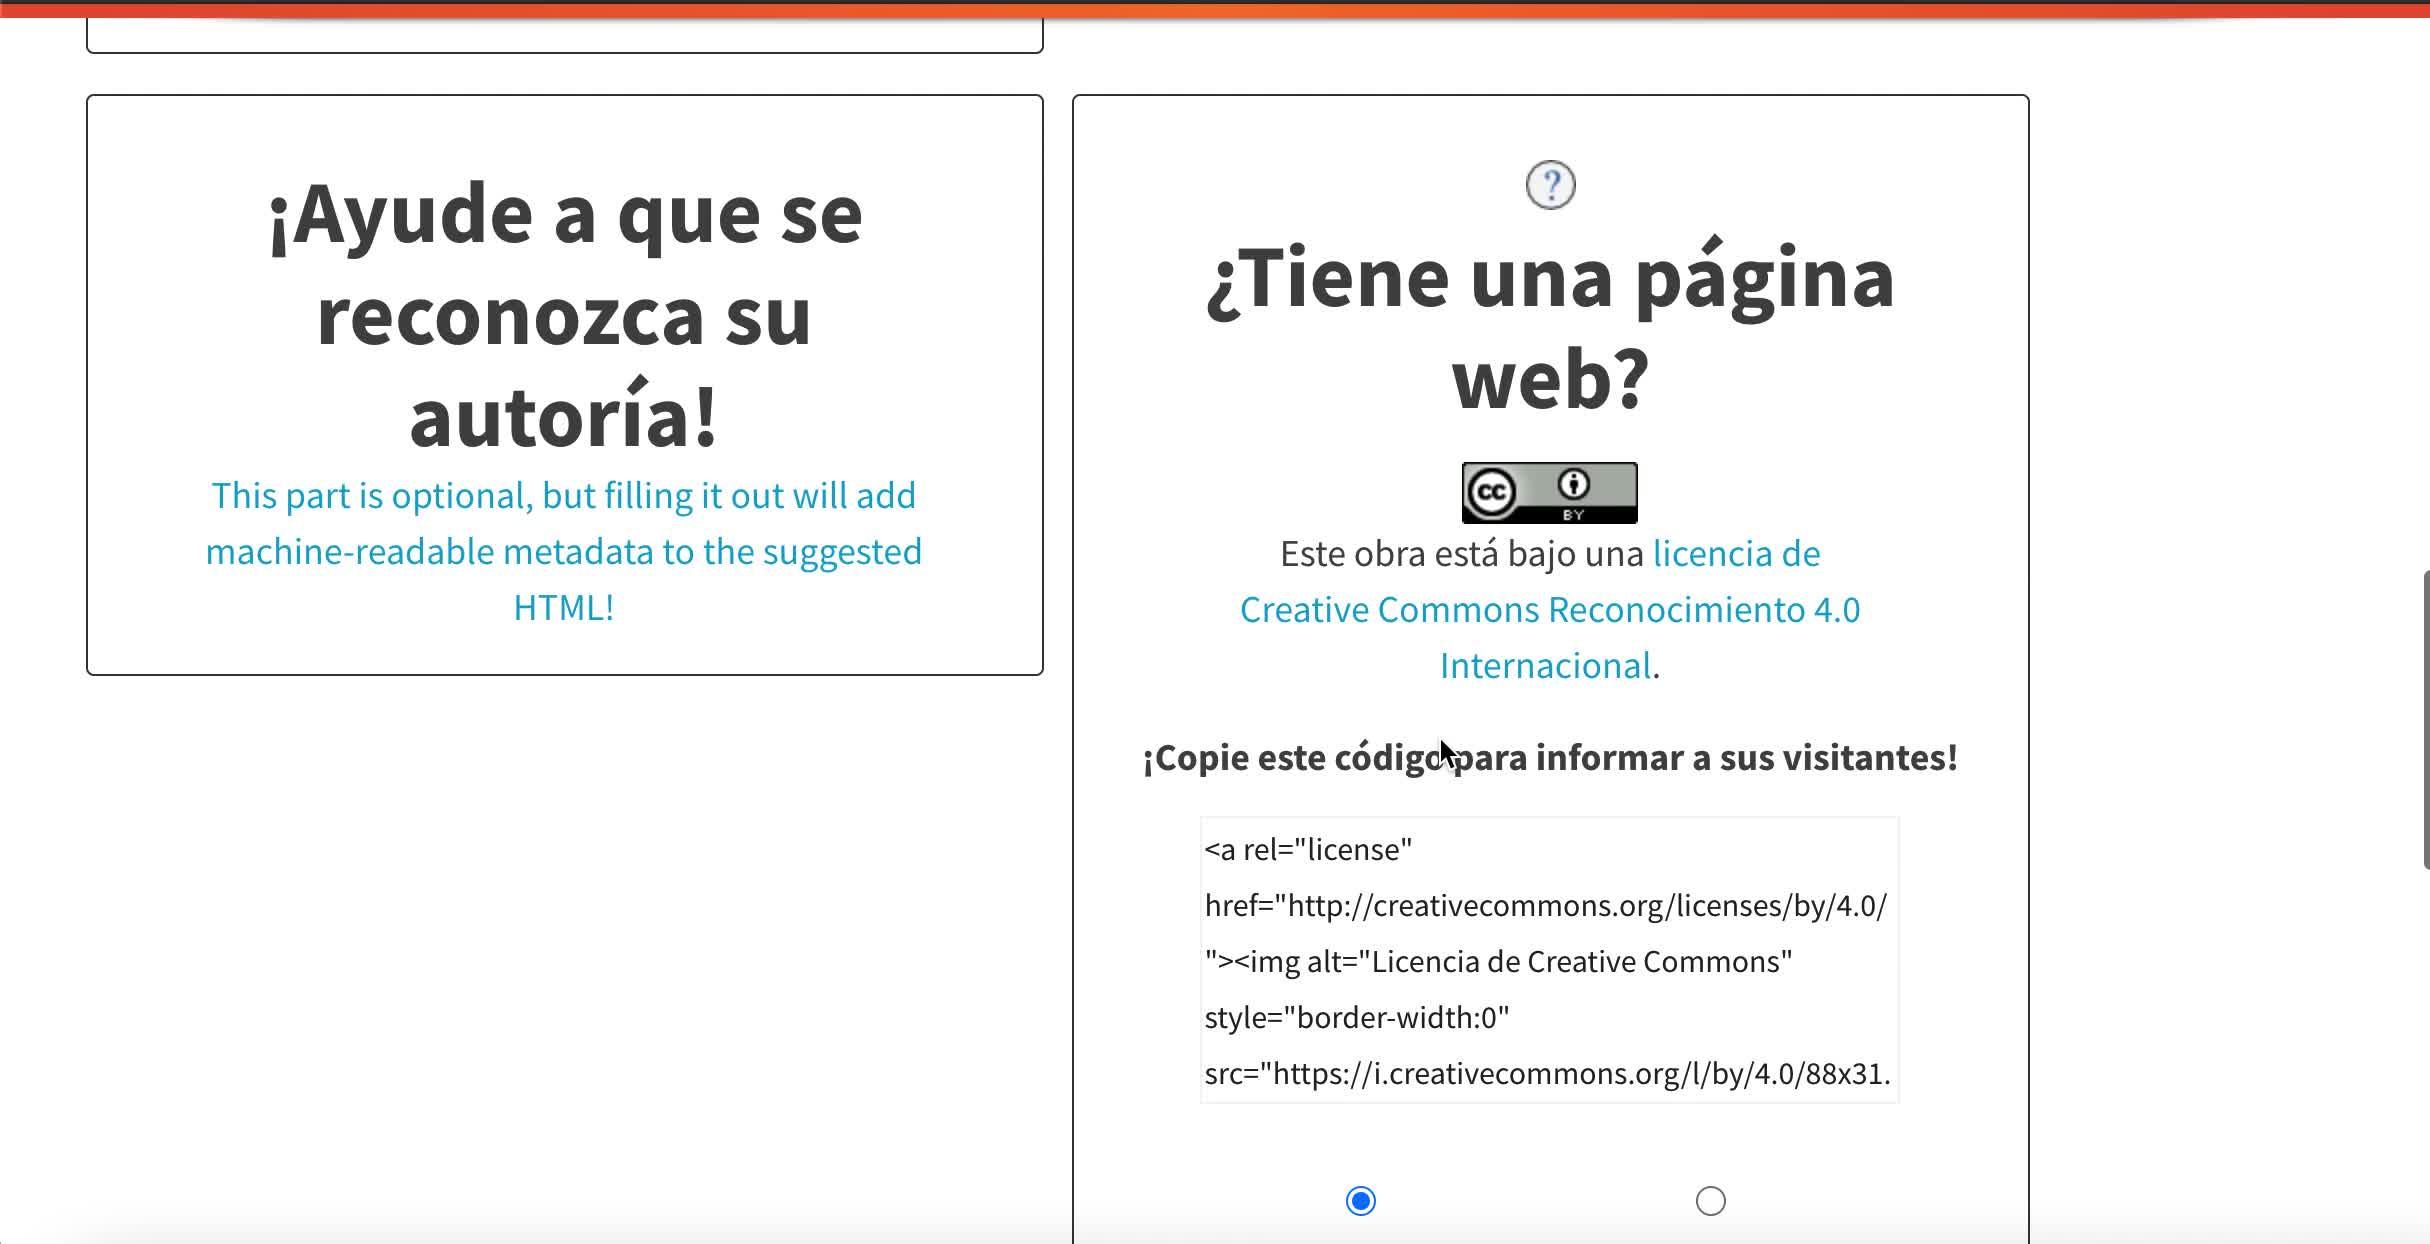
Task: Click the '¡Ayude a que se reconozca su autoría!' heading
Action: point(564,315)
